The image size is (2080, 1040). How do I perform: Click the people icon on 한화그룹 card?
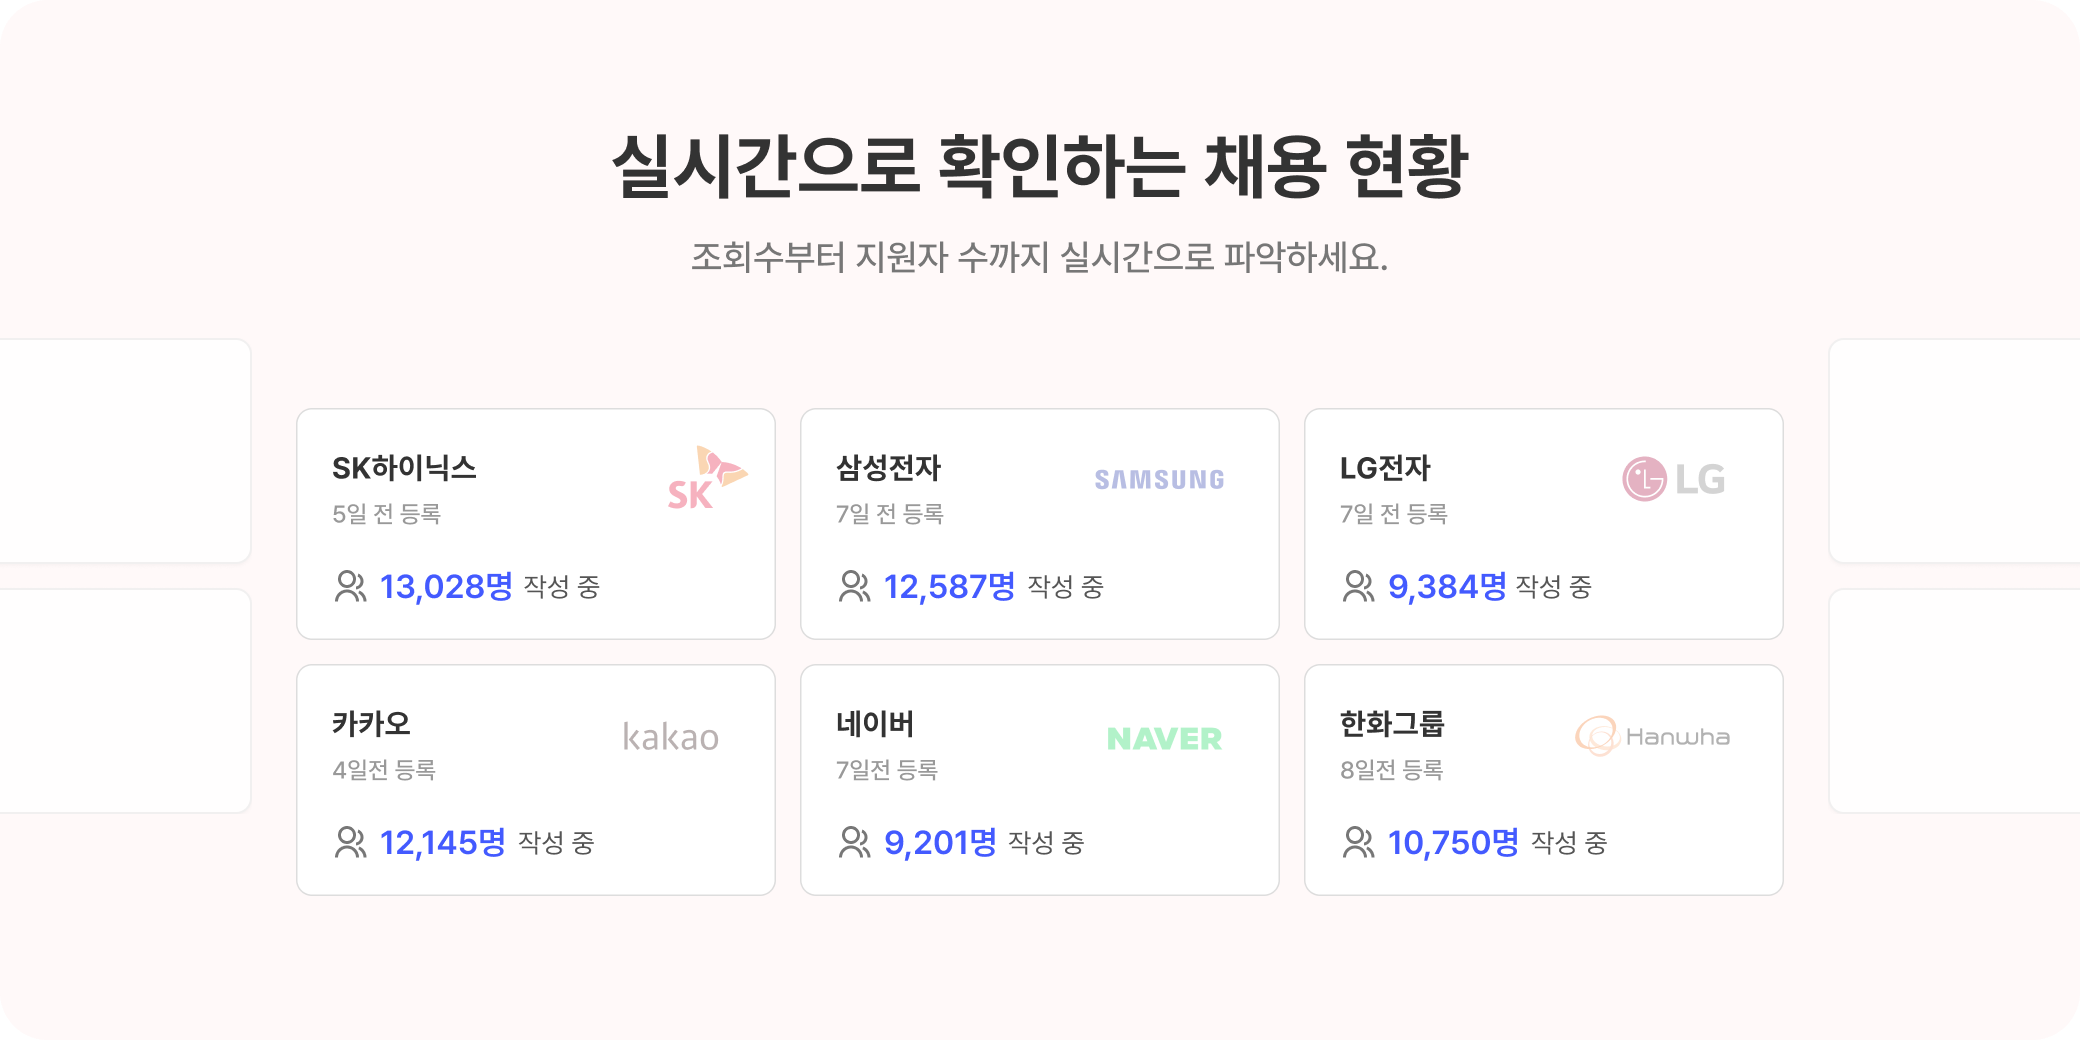click(1358, 843)
